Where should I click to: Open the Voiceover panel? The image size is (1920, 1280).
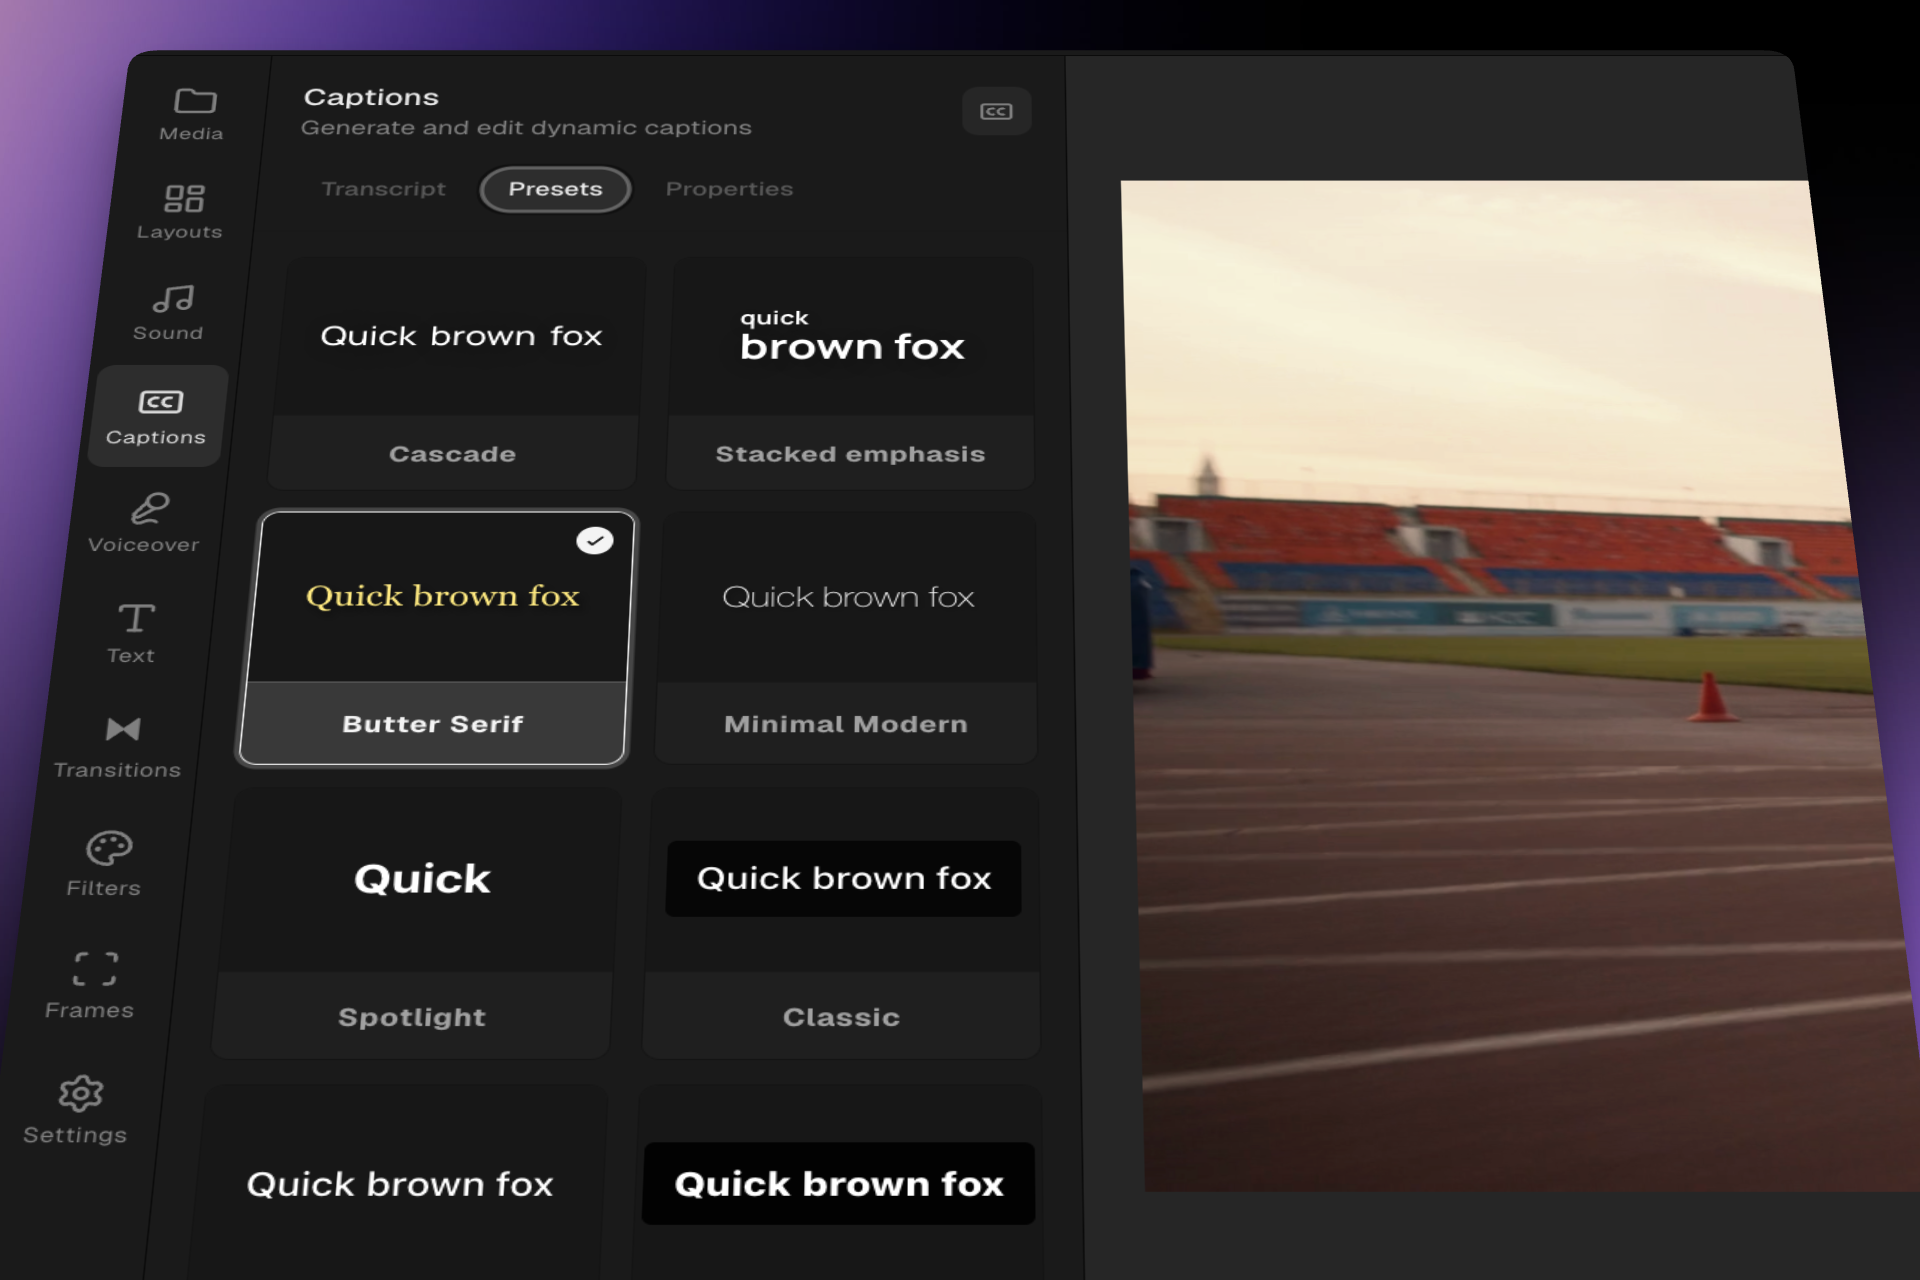[147, 522]
